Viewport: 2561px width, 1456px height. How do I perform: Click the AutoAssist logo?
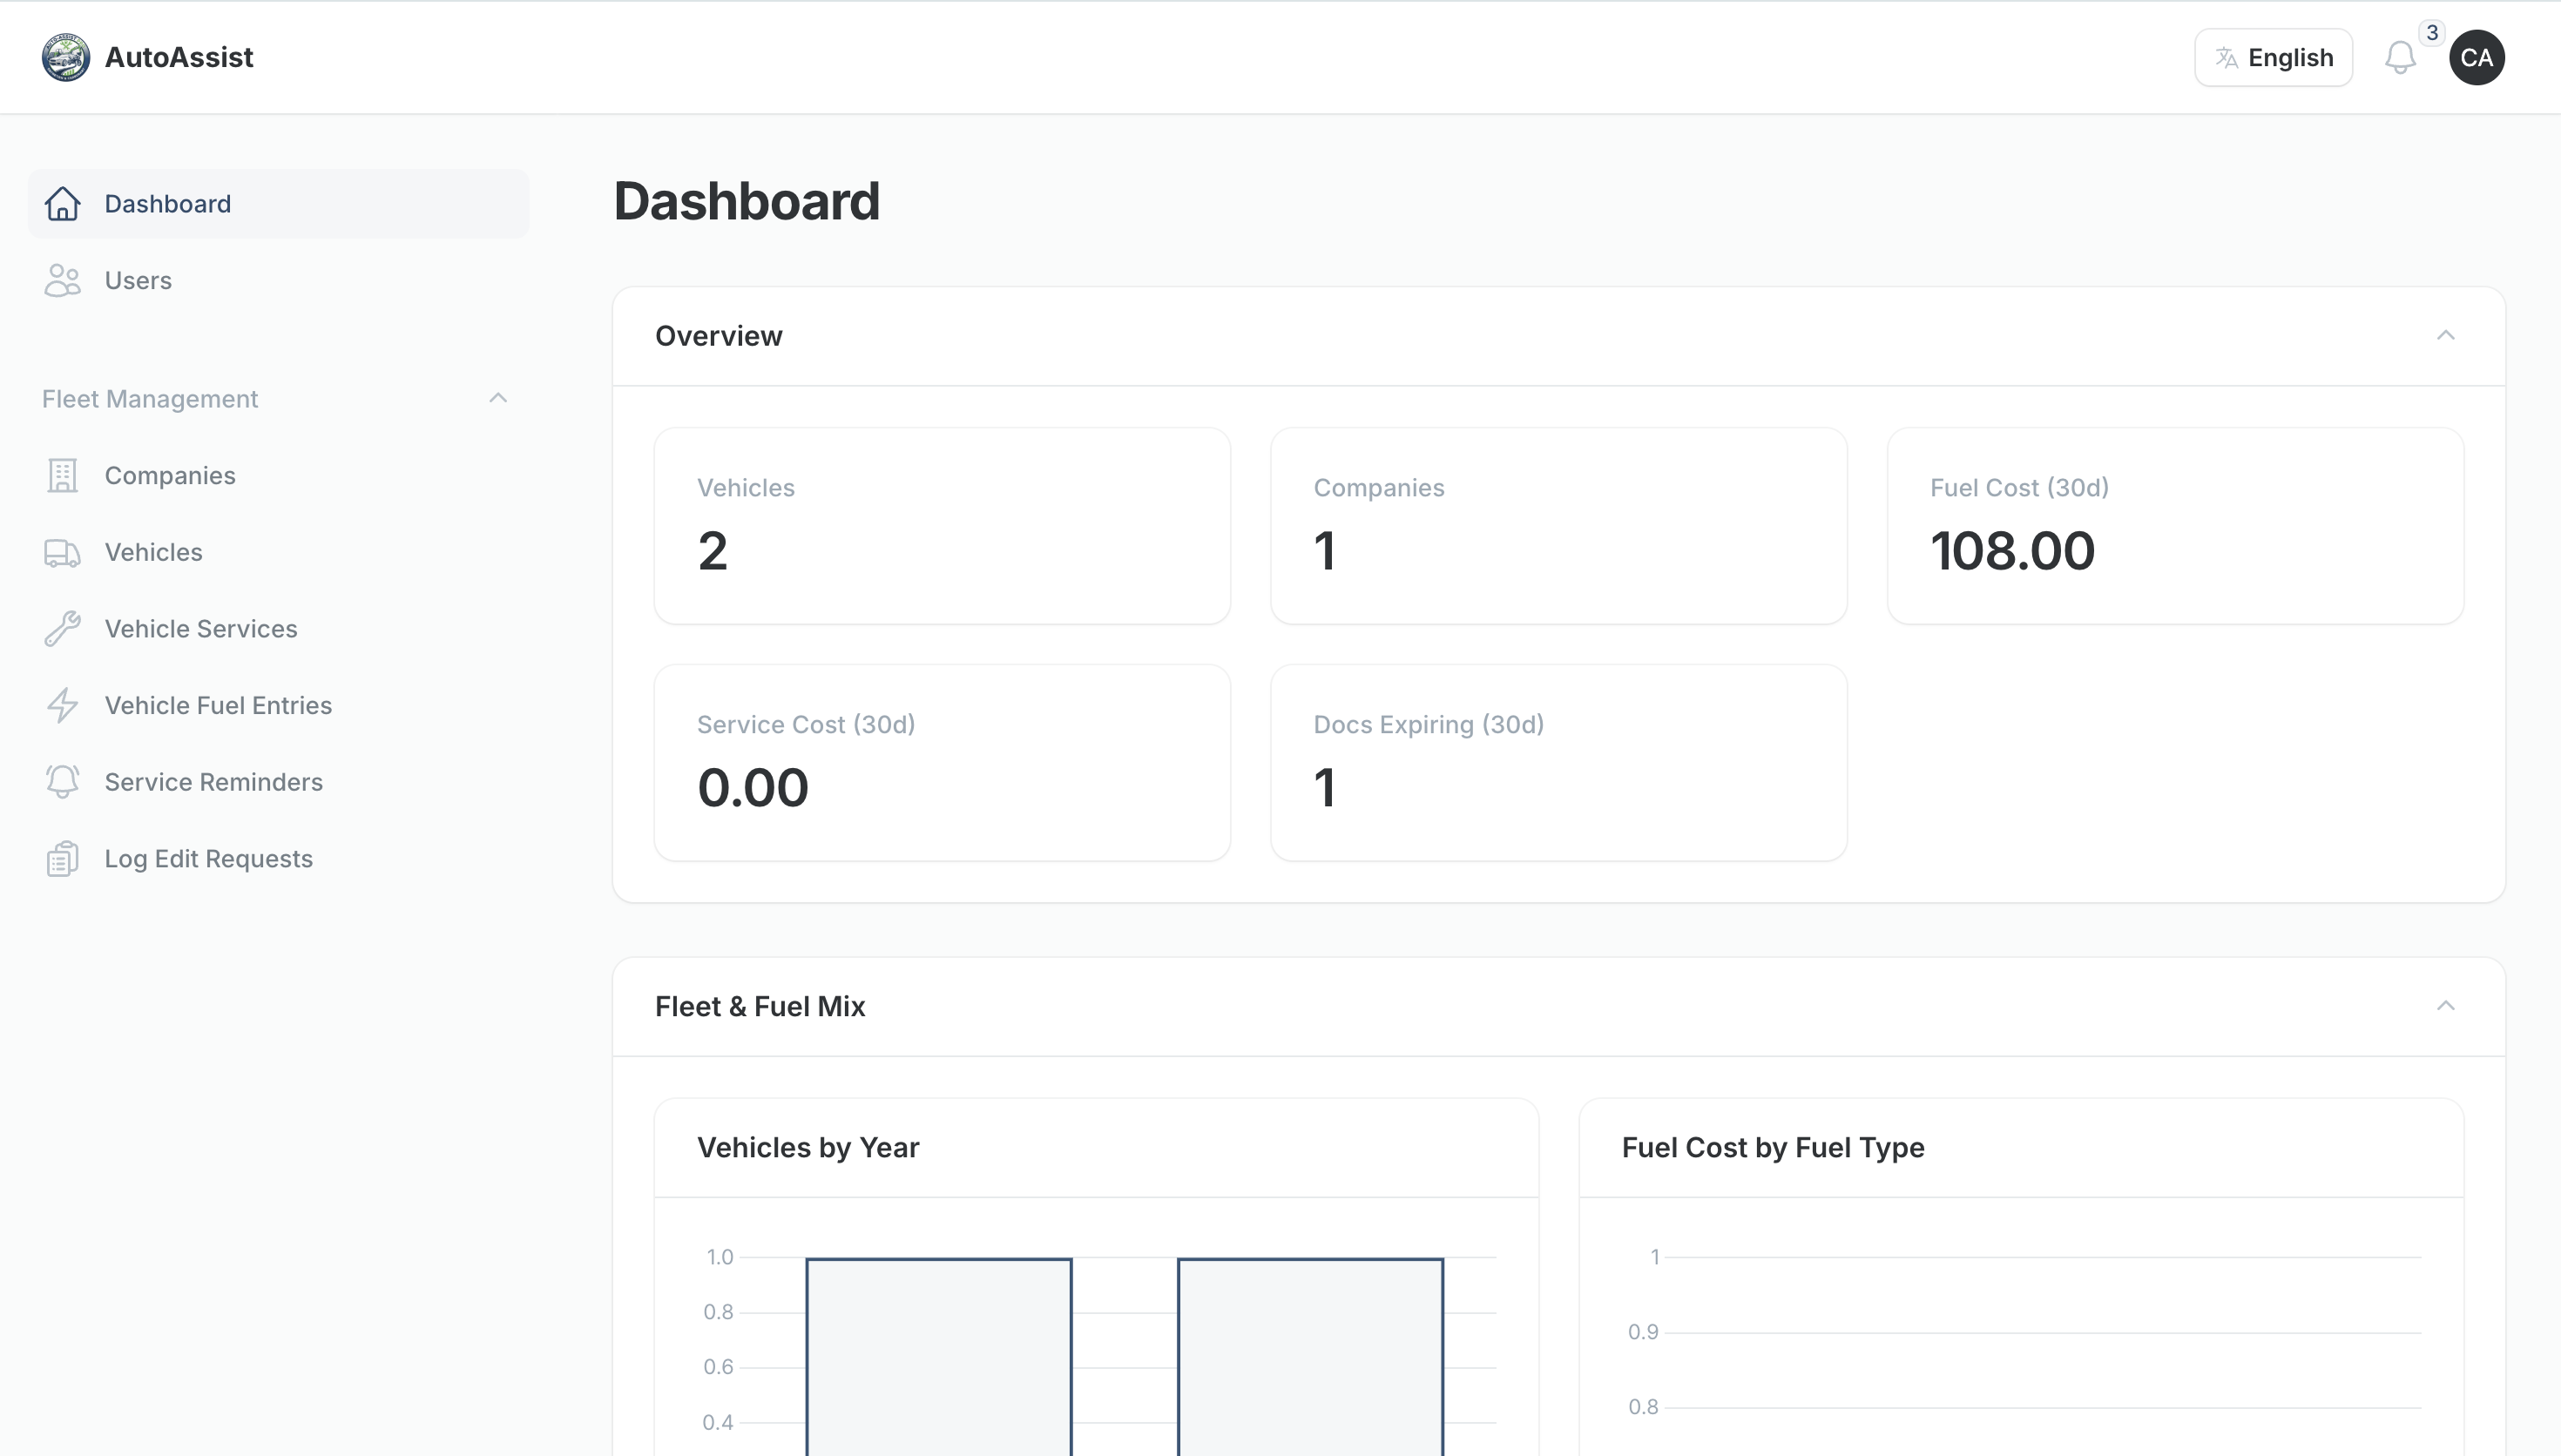(x=64, y=57)
